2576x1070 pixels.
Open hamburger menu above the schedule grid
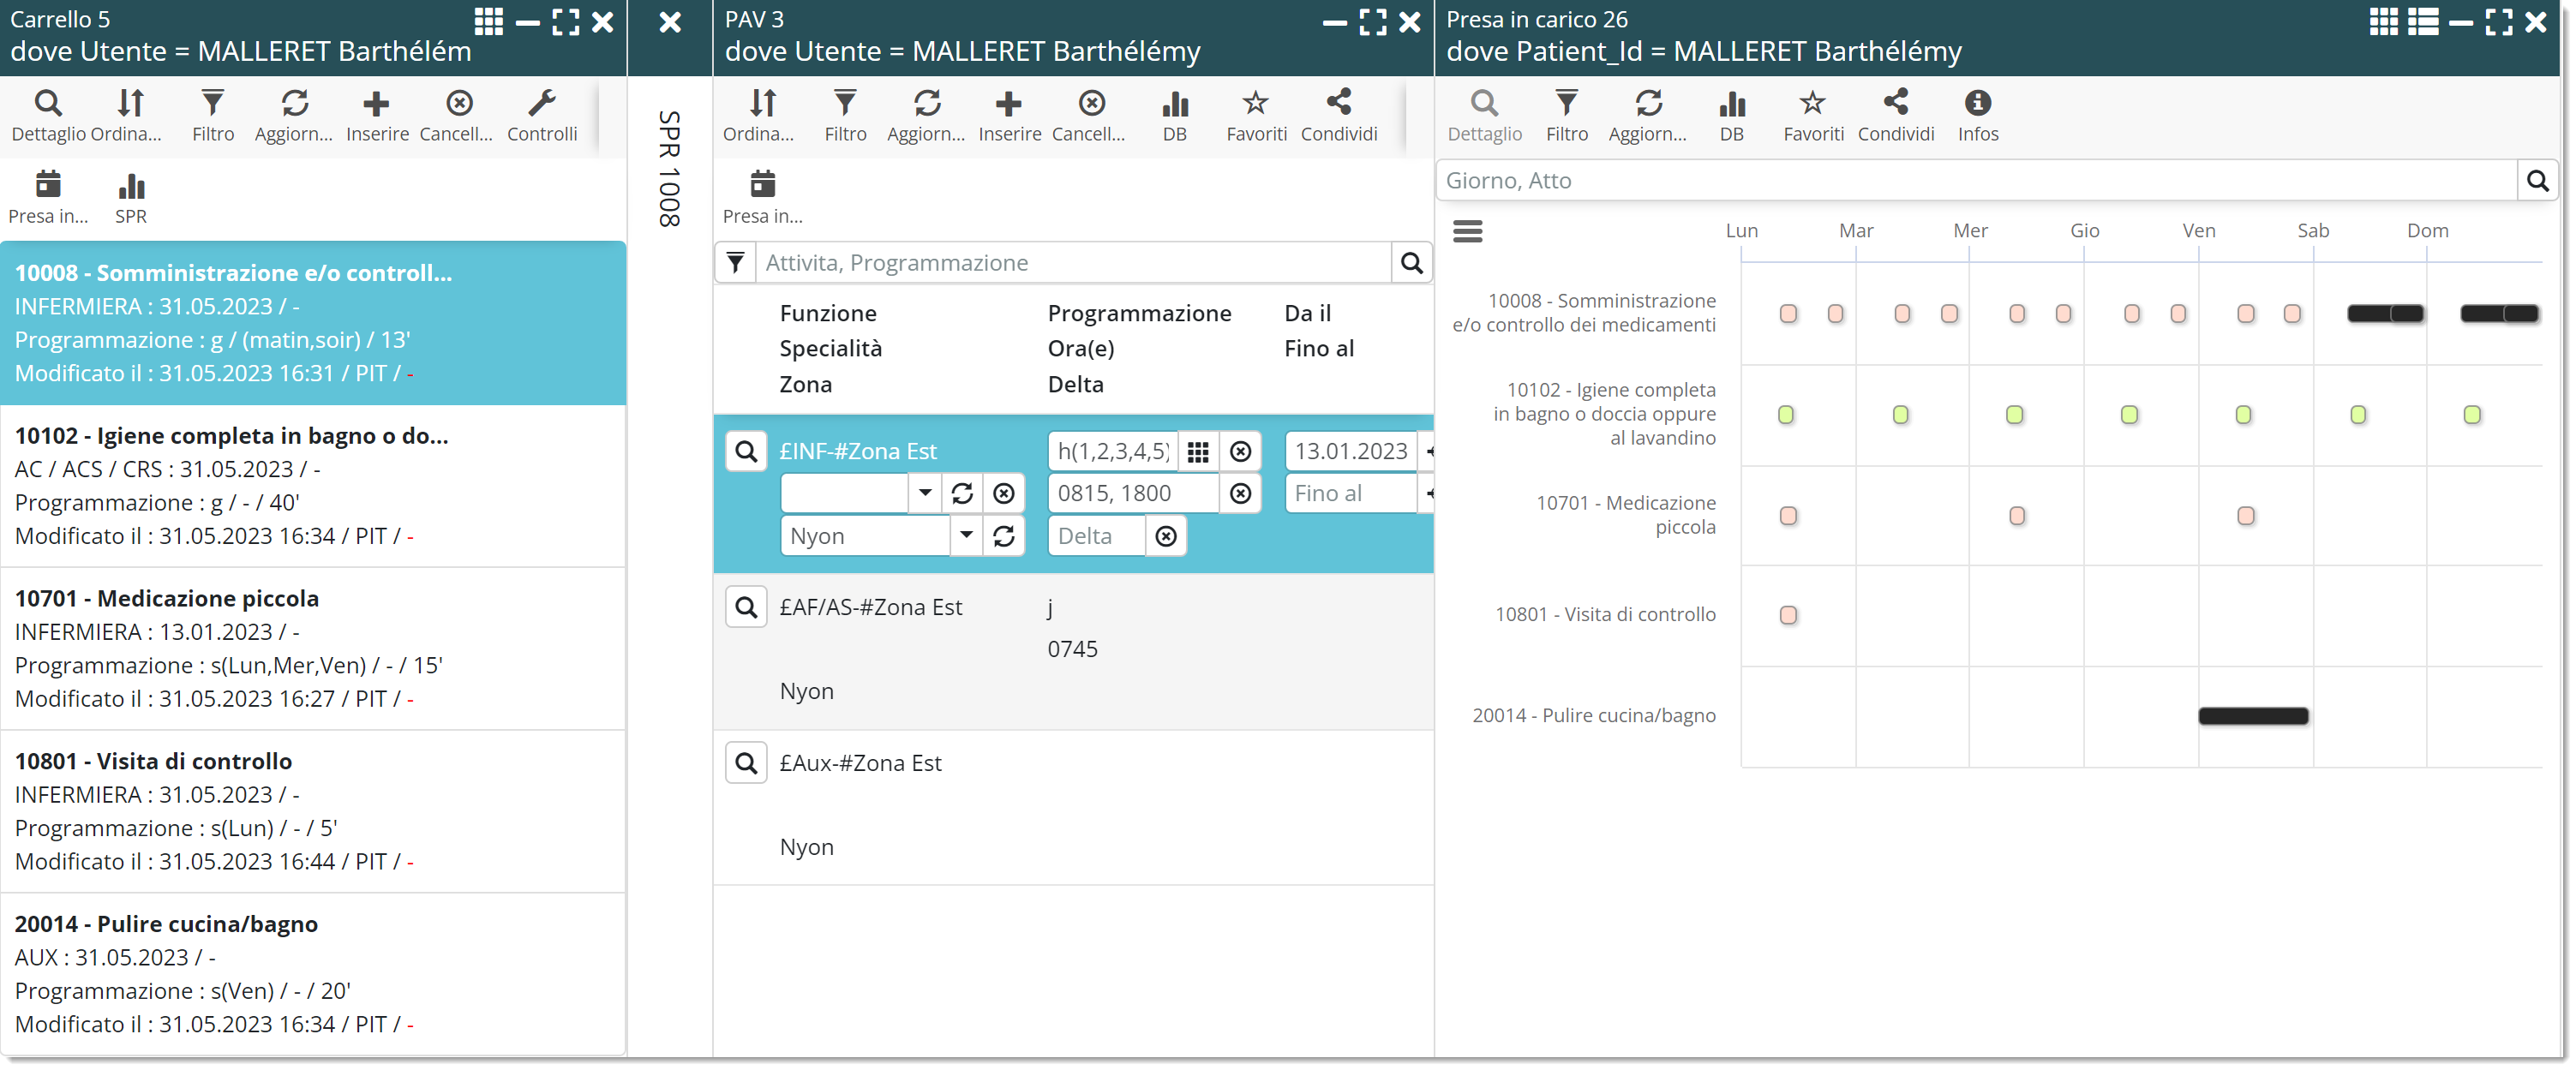pos(1467,232)
